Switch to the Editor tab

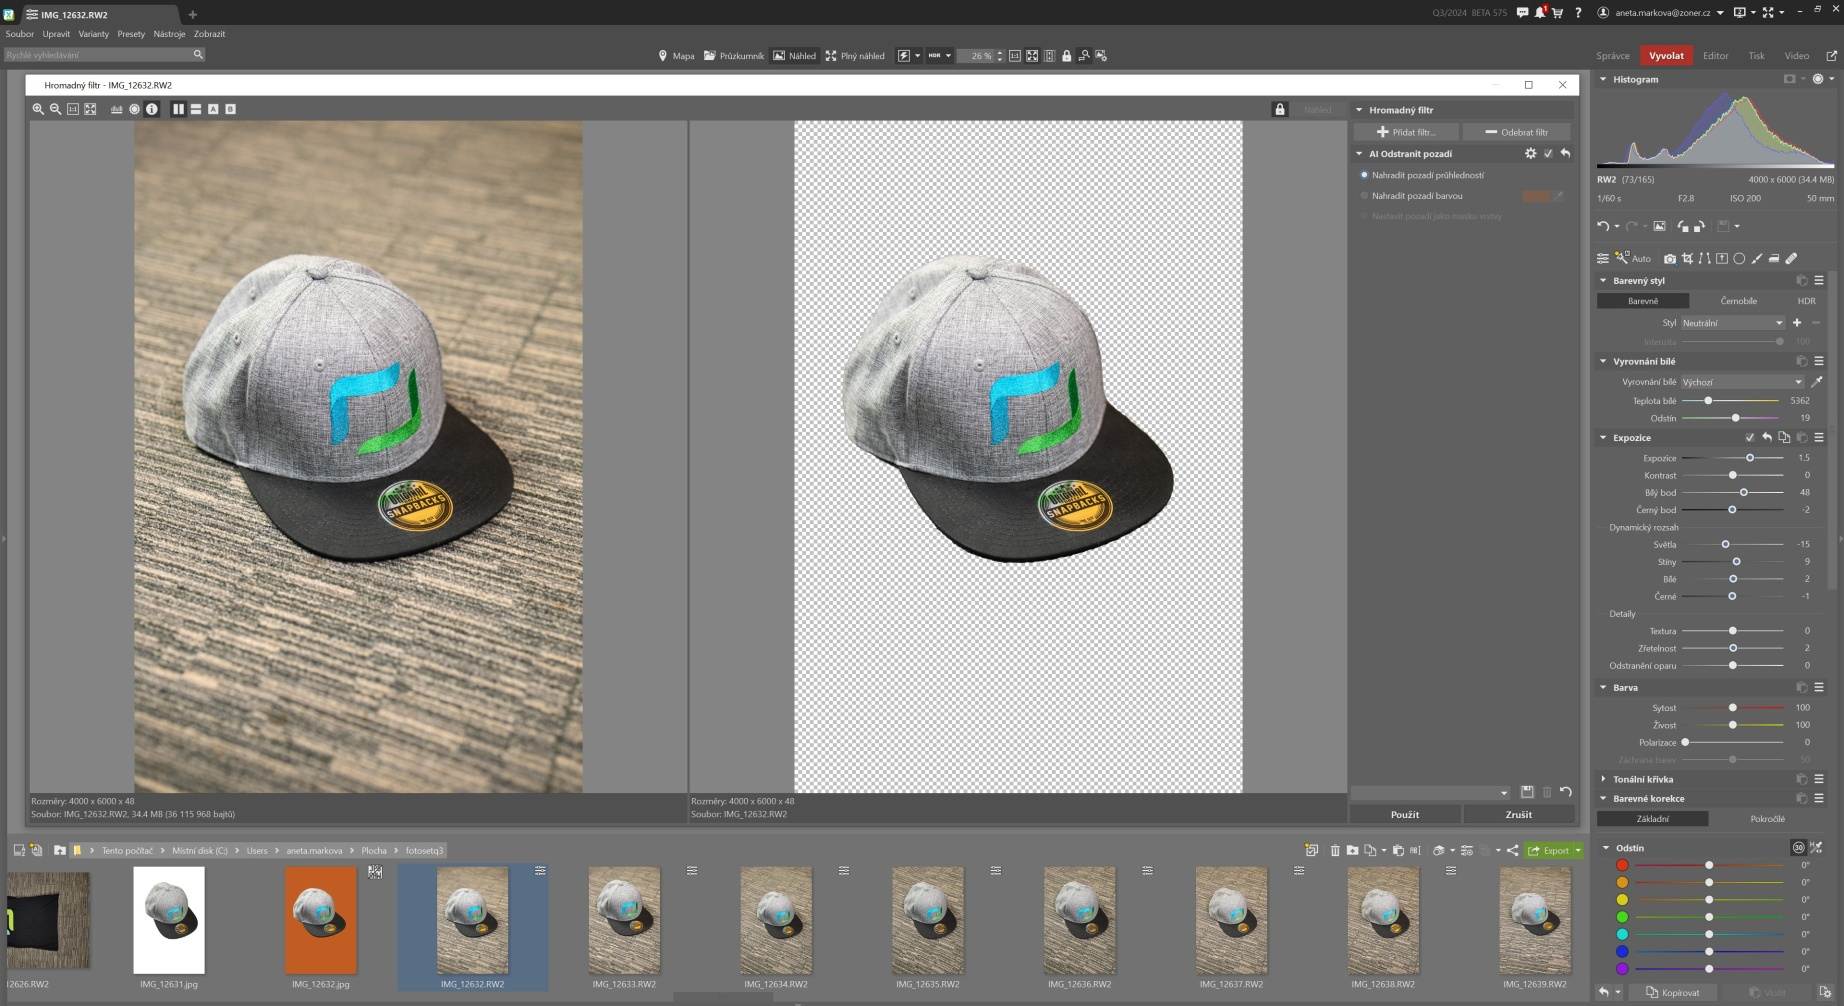coord(1715,56)
